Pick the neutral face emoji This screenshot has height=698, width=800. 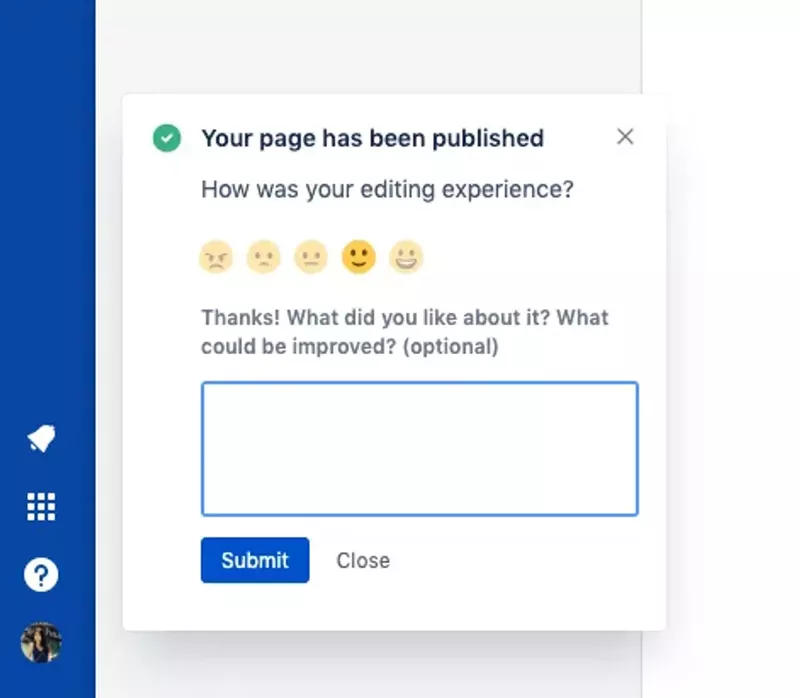pos(313,257)
